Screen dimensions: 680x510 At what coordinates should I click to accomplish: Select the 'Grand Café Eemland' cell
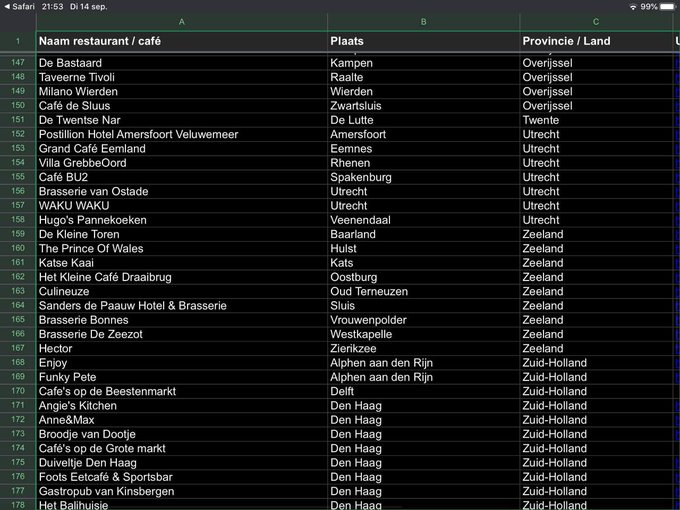182,149
